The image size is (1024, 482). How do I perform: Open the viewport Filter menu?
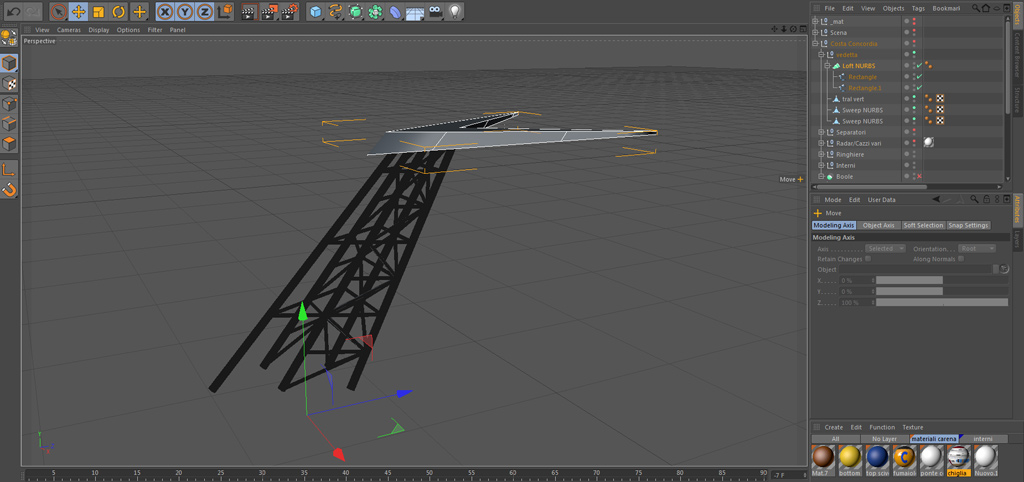(155, 30)
